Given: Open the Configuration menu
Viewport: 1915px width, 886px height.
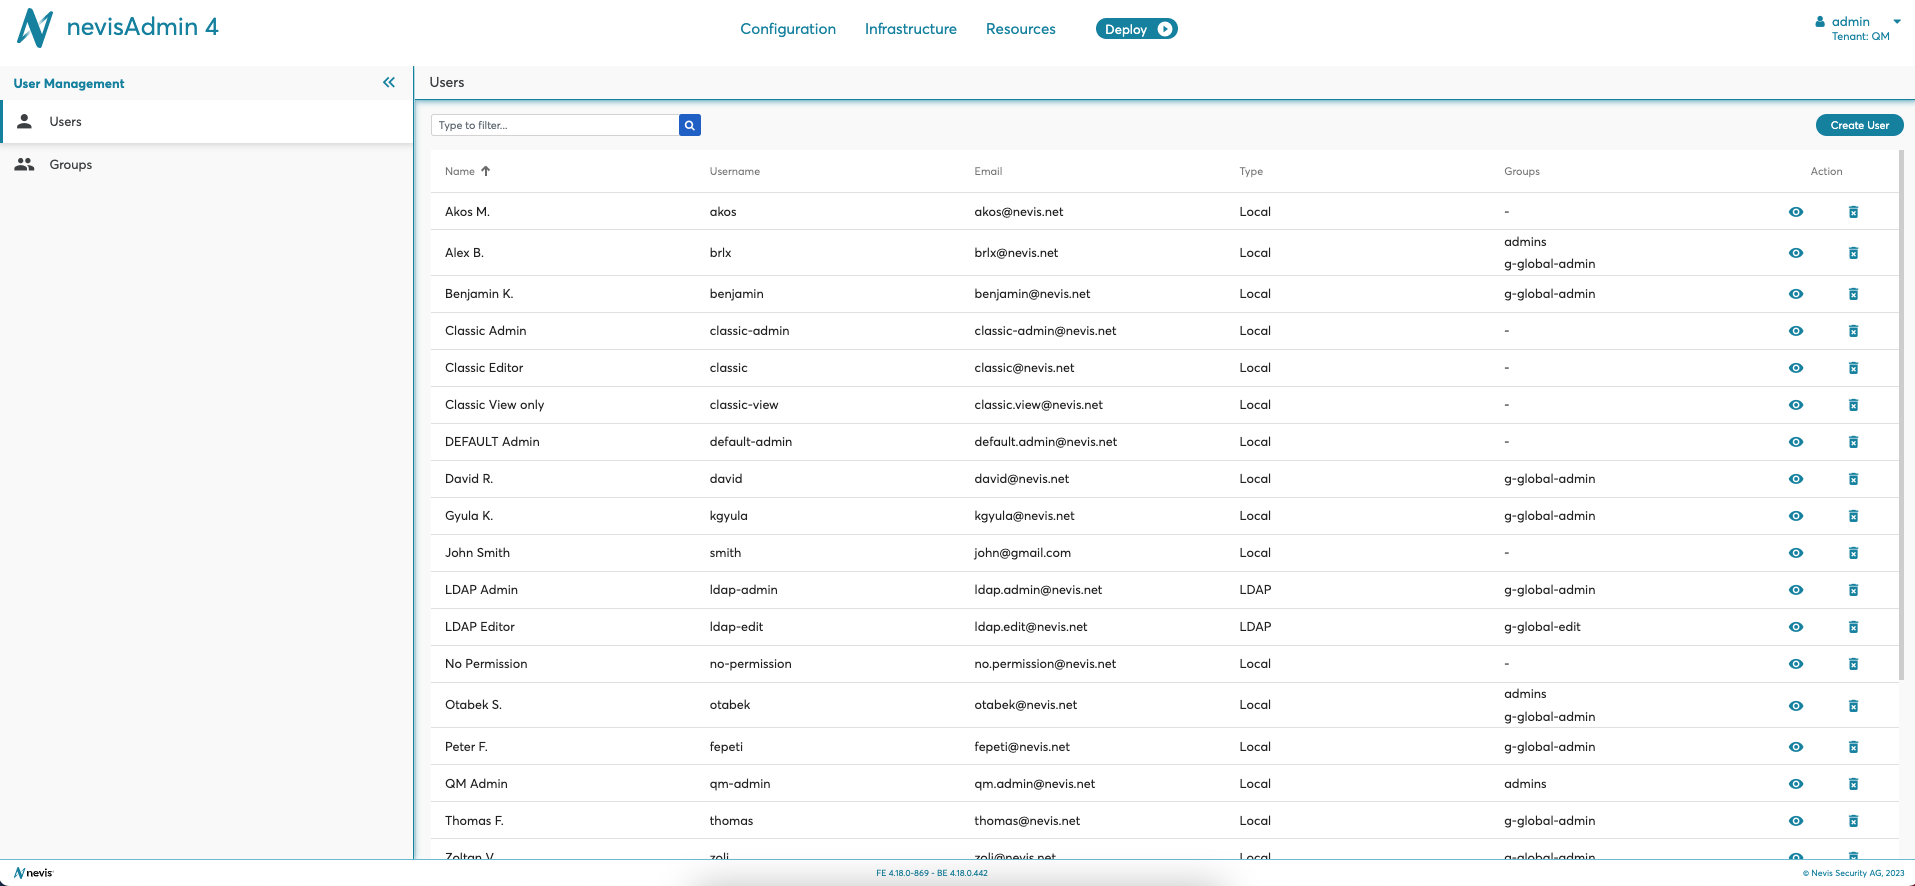Looking at the screenshot, I should (788, 29).
